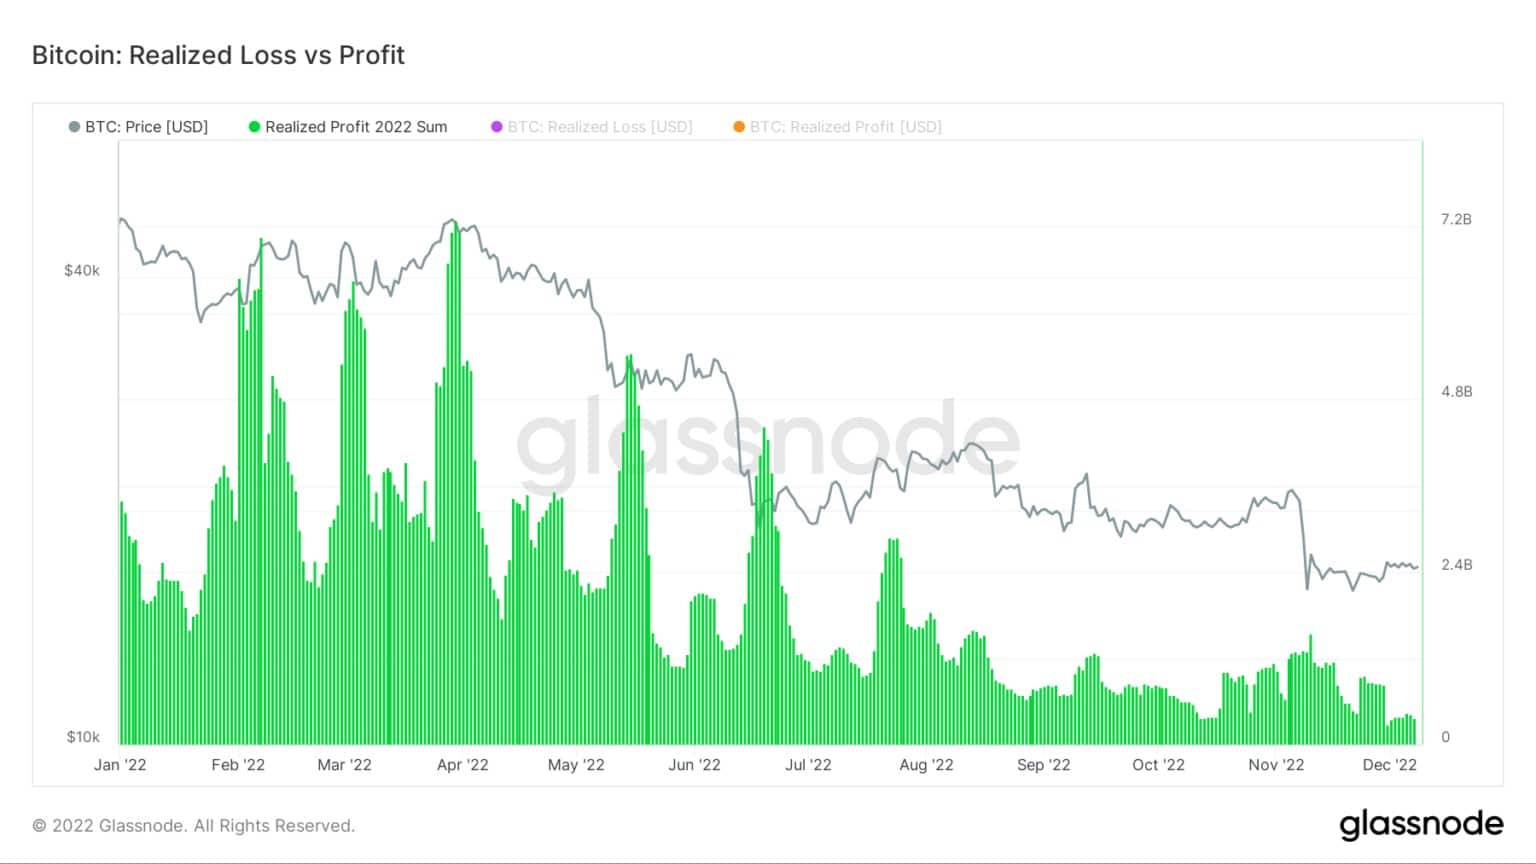Screen dimensions: 1536x864
Task: Click the $40k price axis label
Action: pyautogui.click(x=82, y=271)
